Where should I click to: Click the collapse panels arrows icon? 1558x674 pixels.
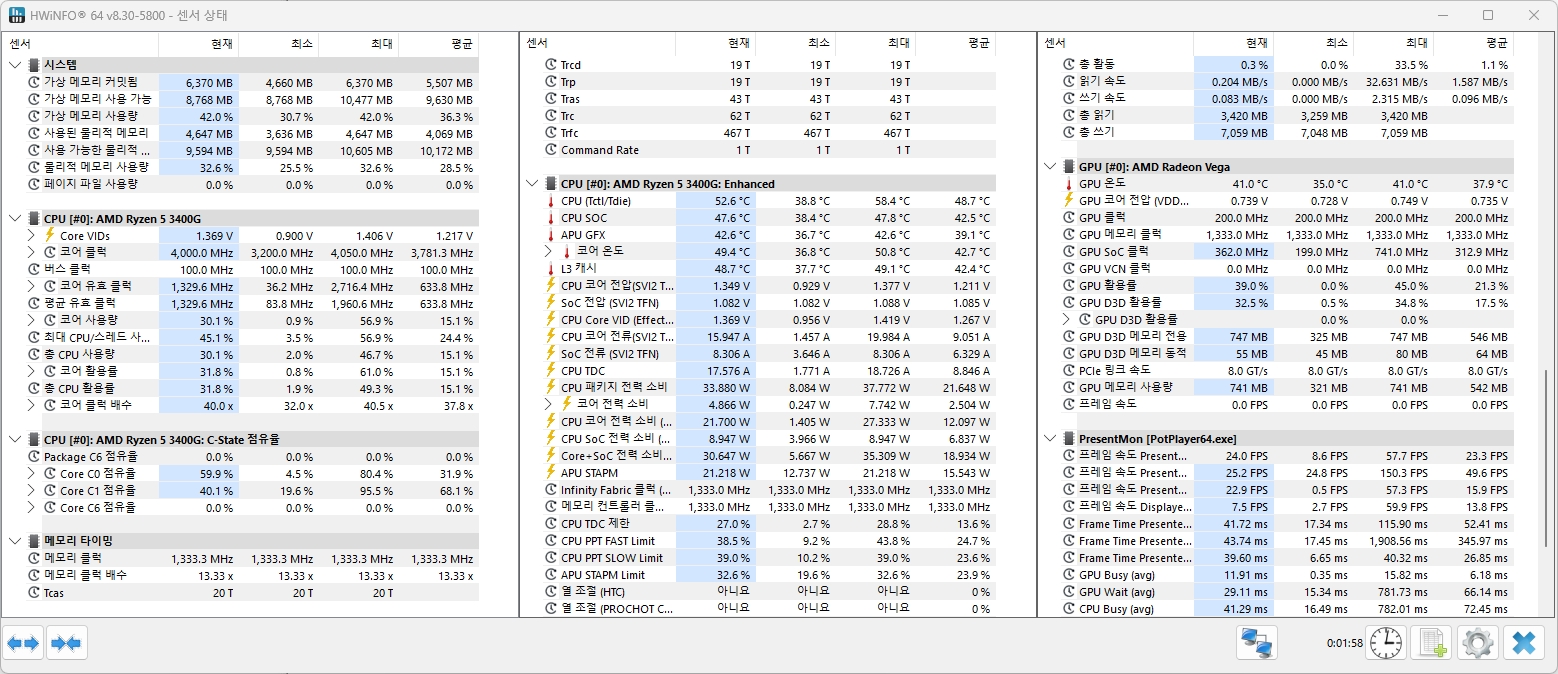tap(67, 643)
